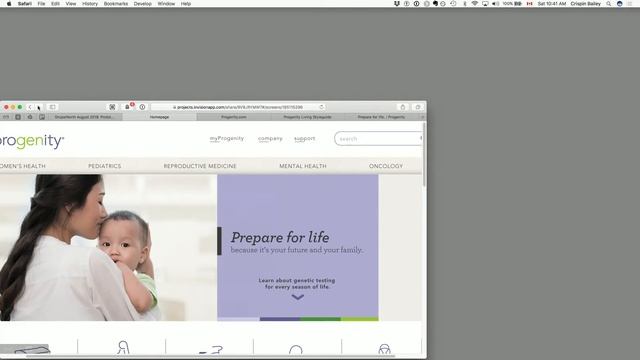This screenshot has width=640, height=360.
Task: Click the fourth pinned tab icon
Action: [42, 117]
